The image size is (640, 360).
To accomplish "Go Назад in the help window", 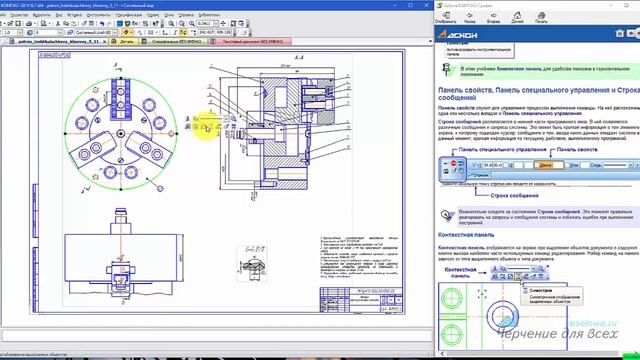I will [469, 17].
